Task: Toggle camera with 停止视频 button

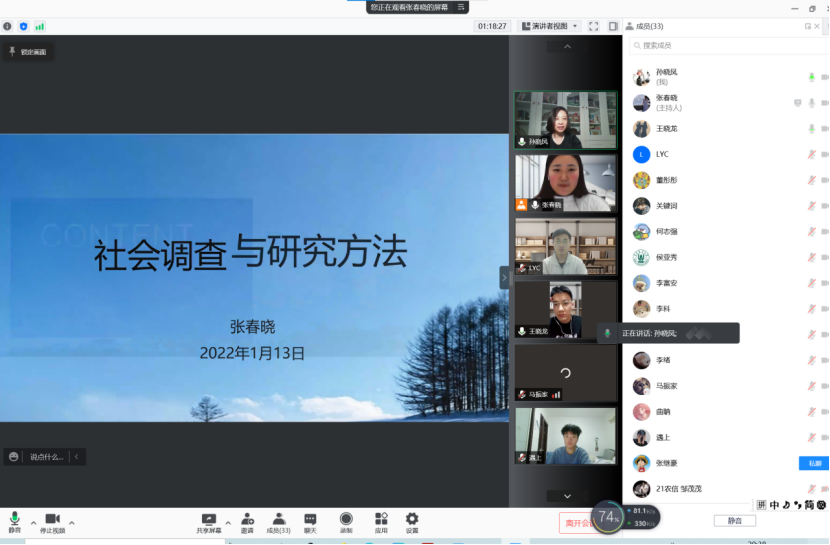Action: click(52, 521)
